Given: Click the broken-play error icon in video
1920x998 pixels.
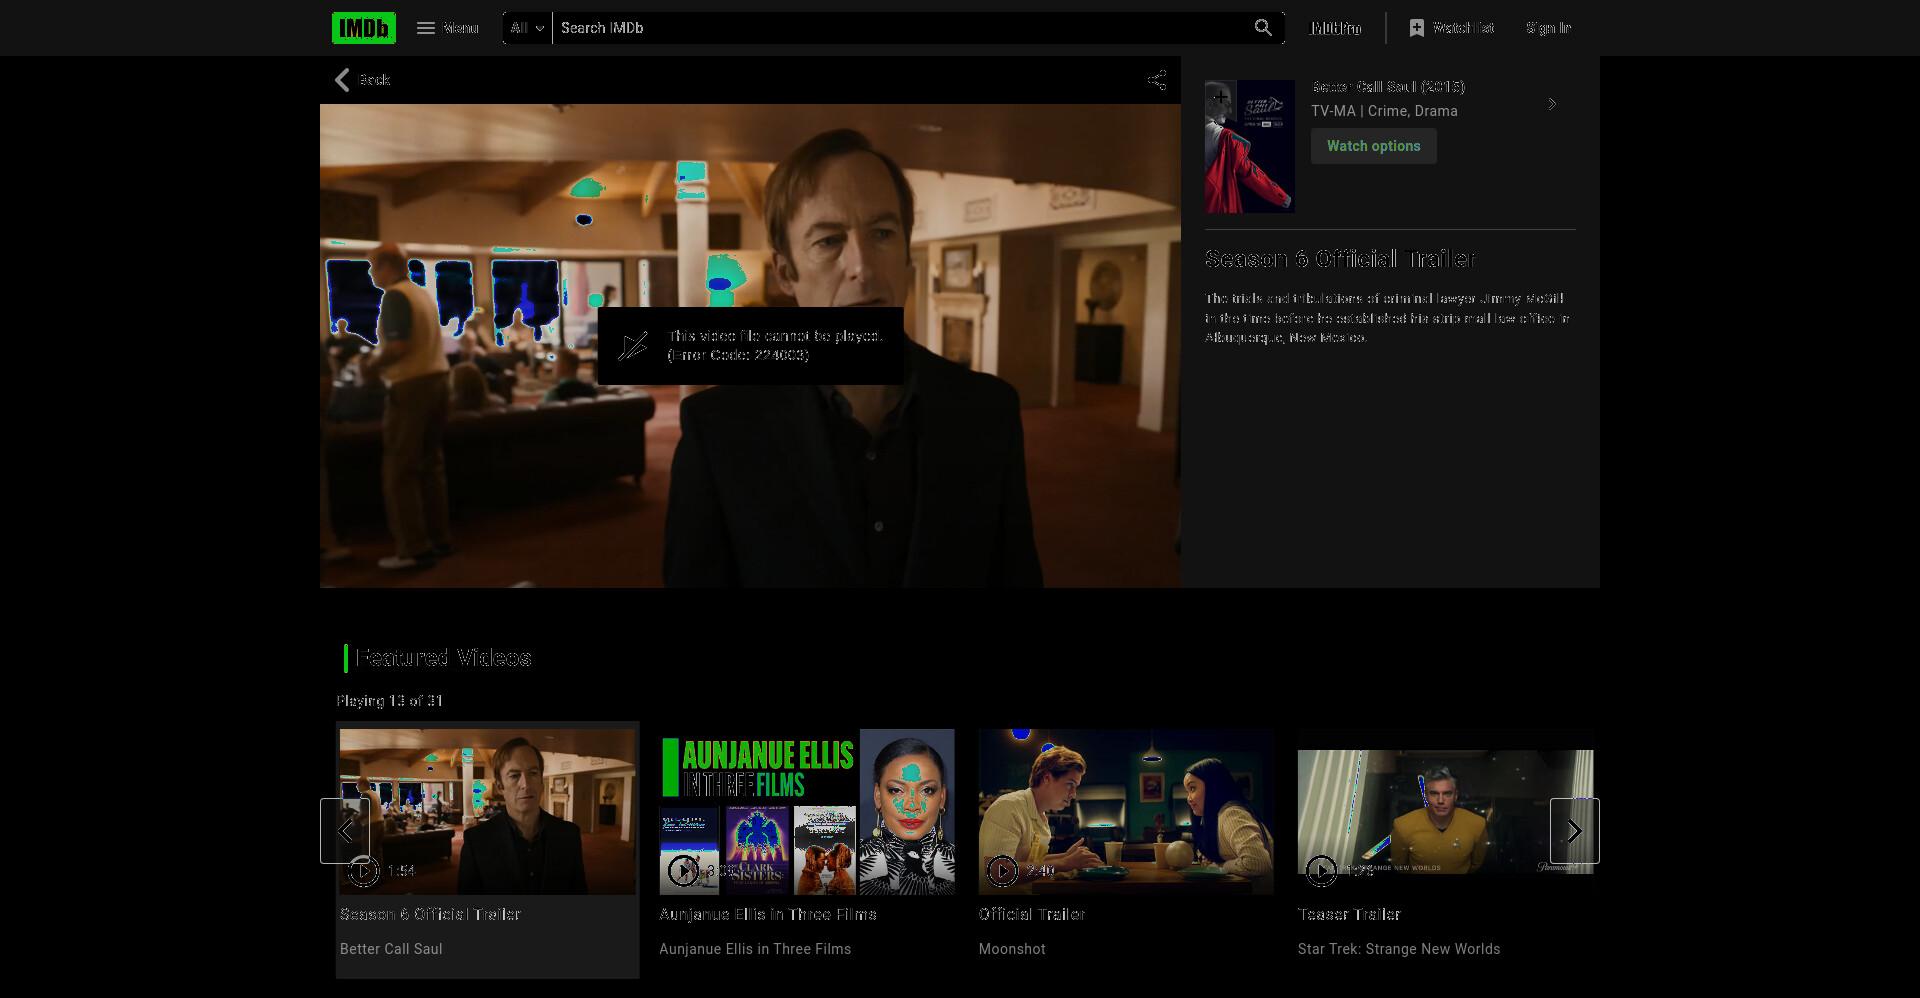Looking at the screenshot, I should 633,346.
